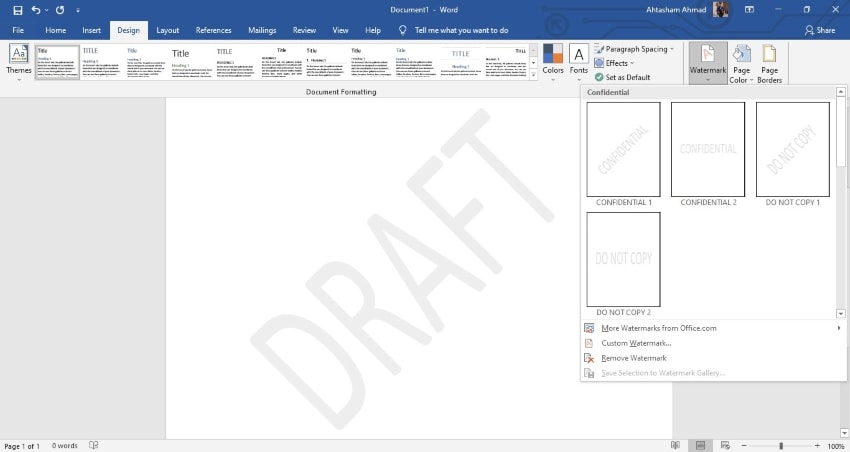The width and height of the screenshot is (850, 452).
Task: Switch to the Review tab
Action: click(x=304, y=30)
